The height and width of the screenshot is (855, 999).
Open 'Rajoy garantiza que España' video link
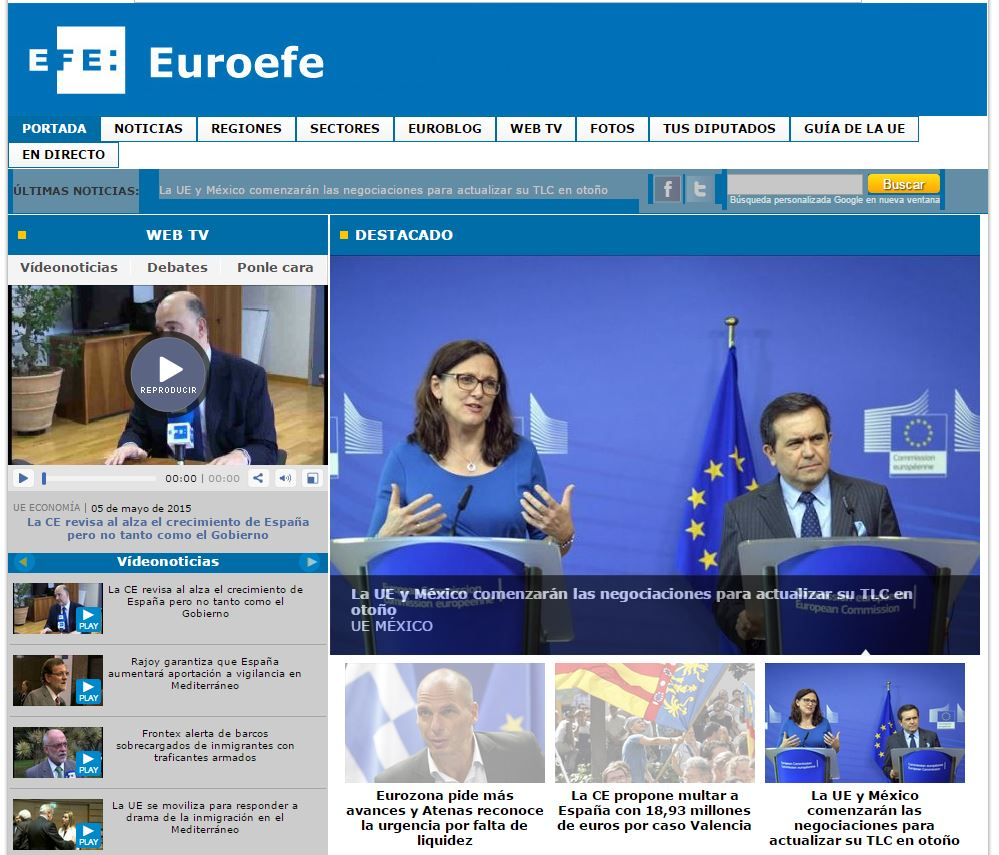click(x=205, y=673)
